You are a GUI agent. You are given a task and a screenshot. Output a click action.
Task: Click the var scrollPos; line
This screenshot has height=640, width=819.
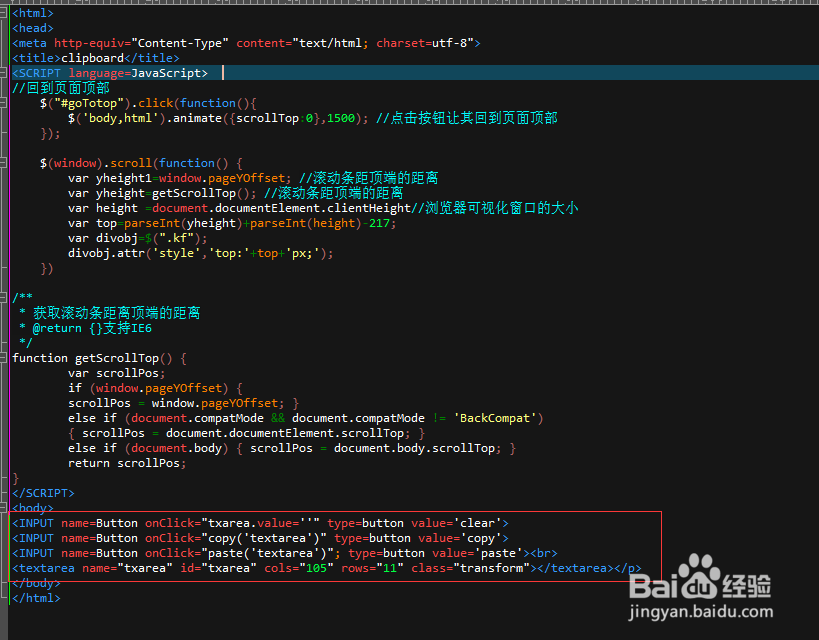(116, 373)
